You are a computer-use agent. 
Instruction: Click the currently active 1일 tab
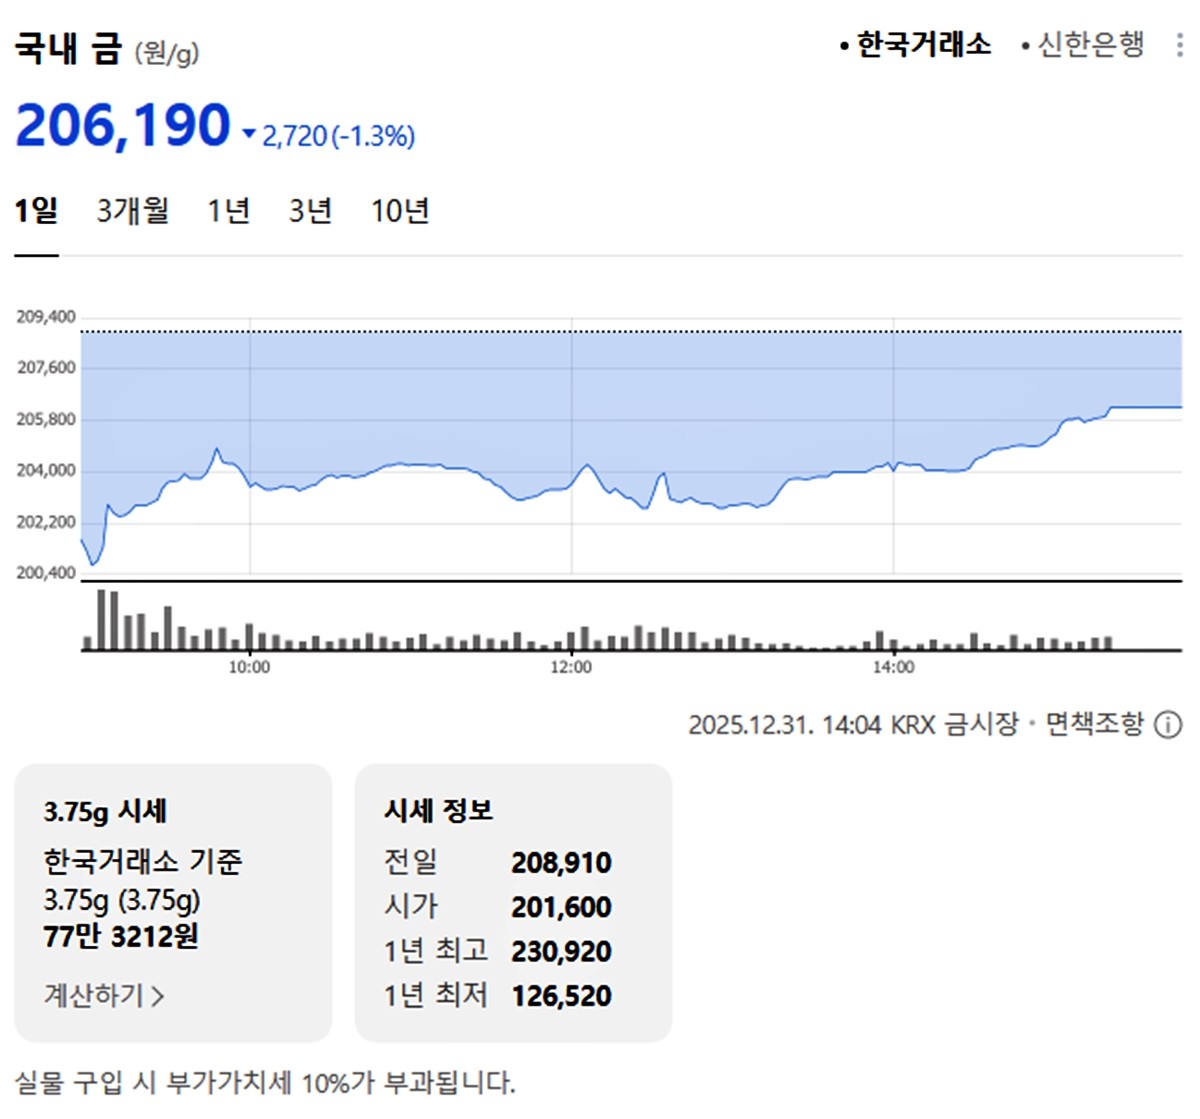click(x=36, y=211)
